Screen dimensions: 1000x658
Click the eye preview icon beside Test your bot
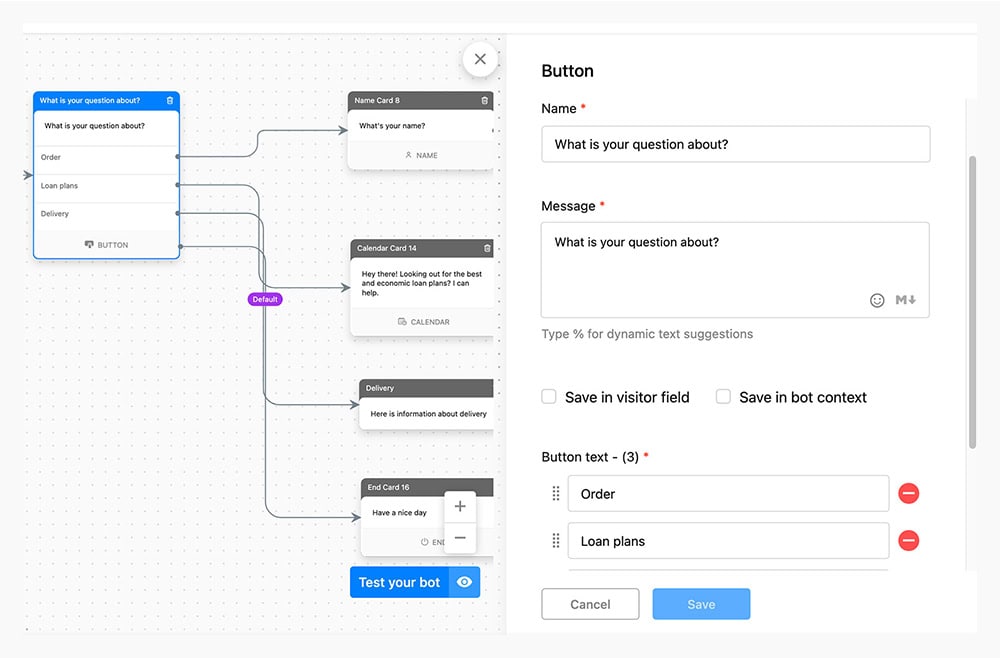(464, 582)
